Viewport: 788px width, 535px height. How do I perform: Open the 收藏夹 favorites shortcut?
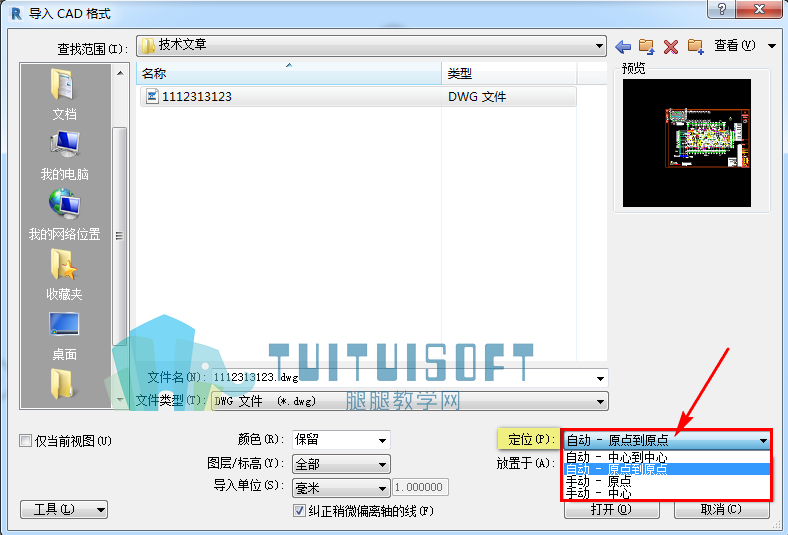(64, 274)
